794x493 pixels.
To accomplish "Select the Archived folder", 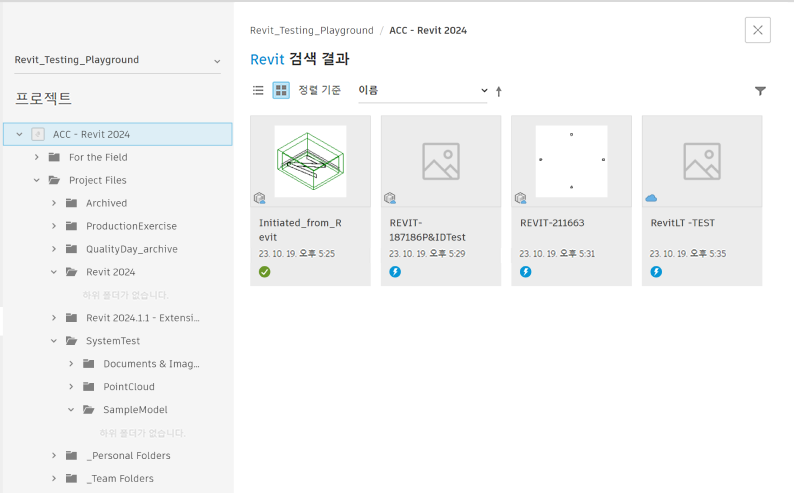I will click(x=106, y=203).
